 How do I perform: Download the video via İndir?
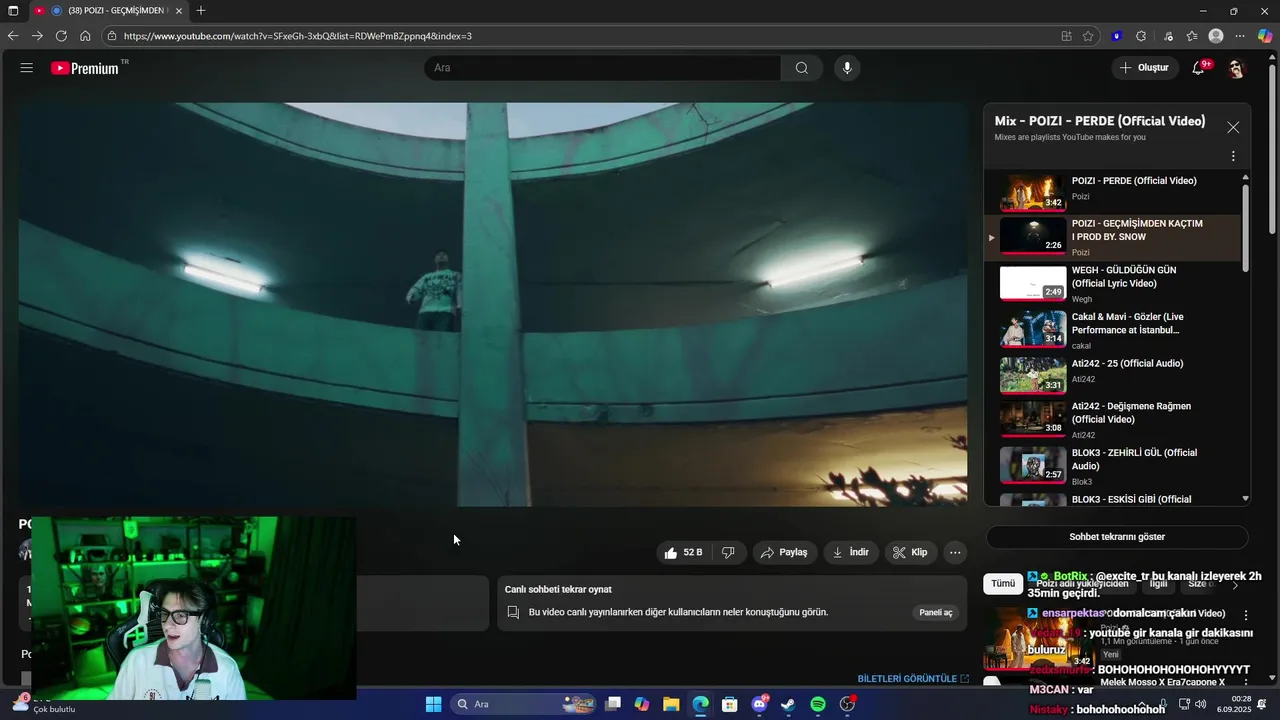pos(850,552)
